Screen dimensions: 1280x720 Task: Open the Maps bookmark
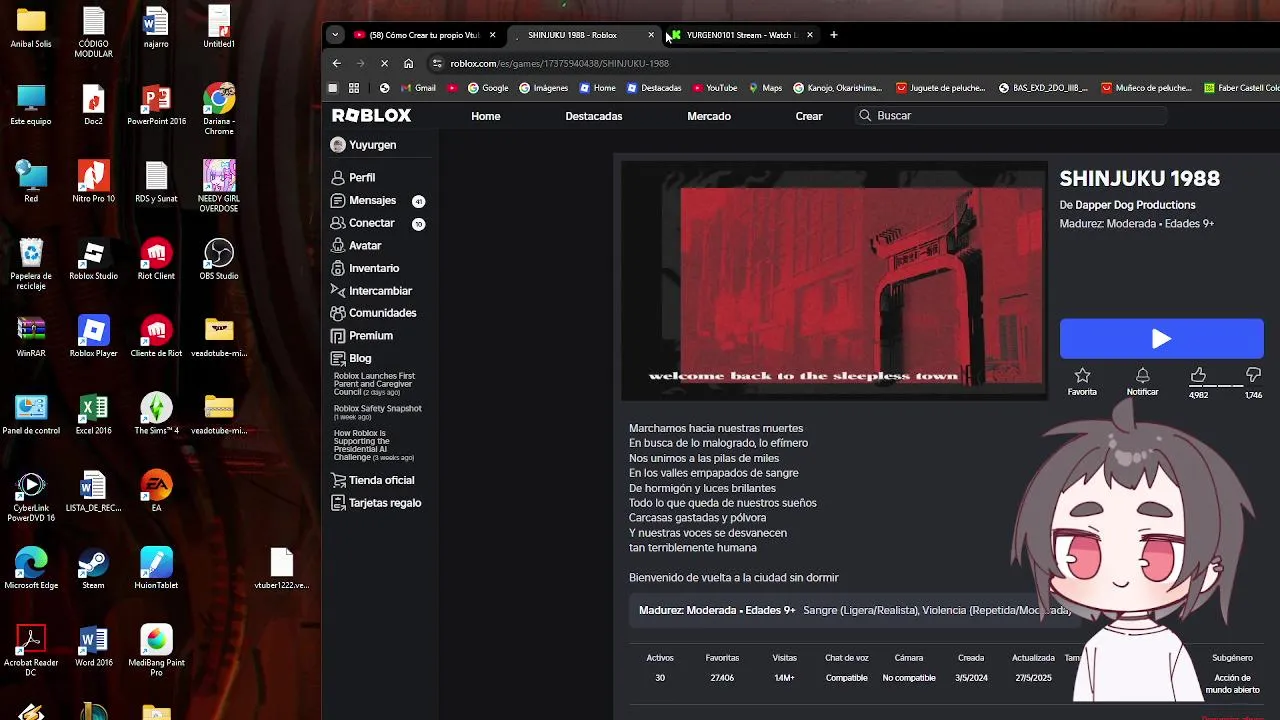click(764, 88)
